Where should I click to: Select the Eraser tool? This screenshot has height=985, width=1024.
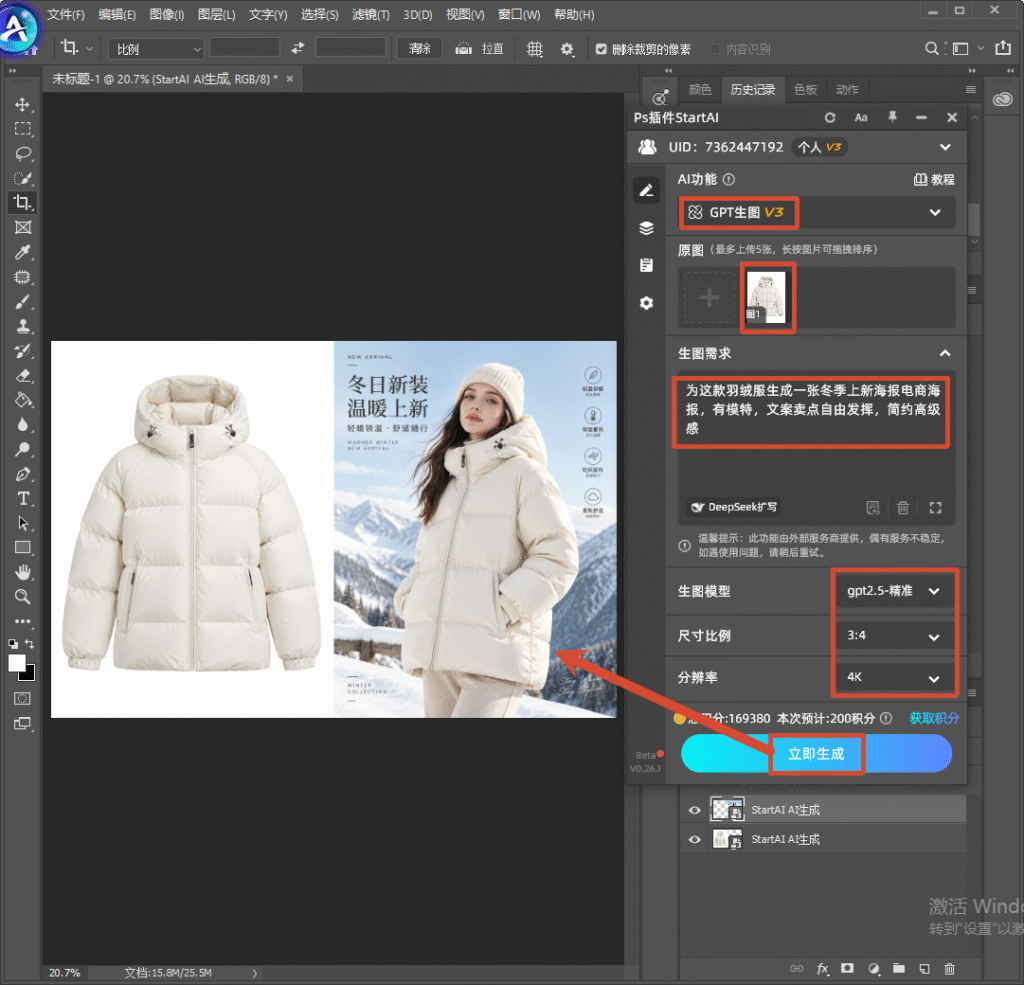[23, 376]
